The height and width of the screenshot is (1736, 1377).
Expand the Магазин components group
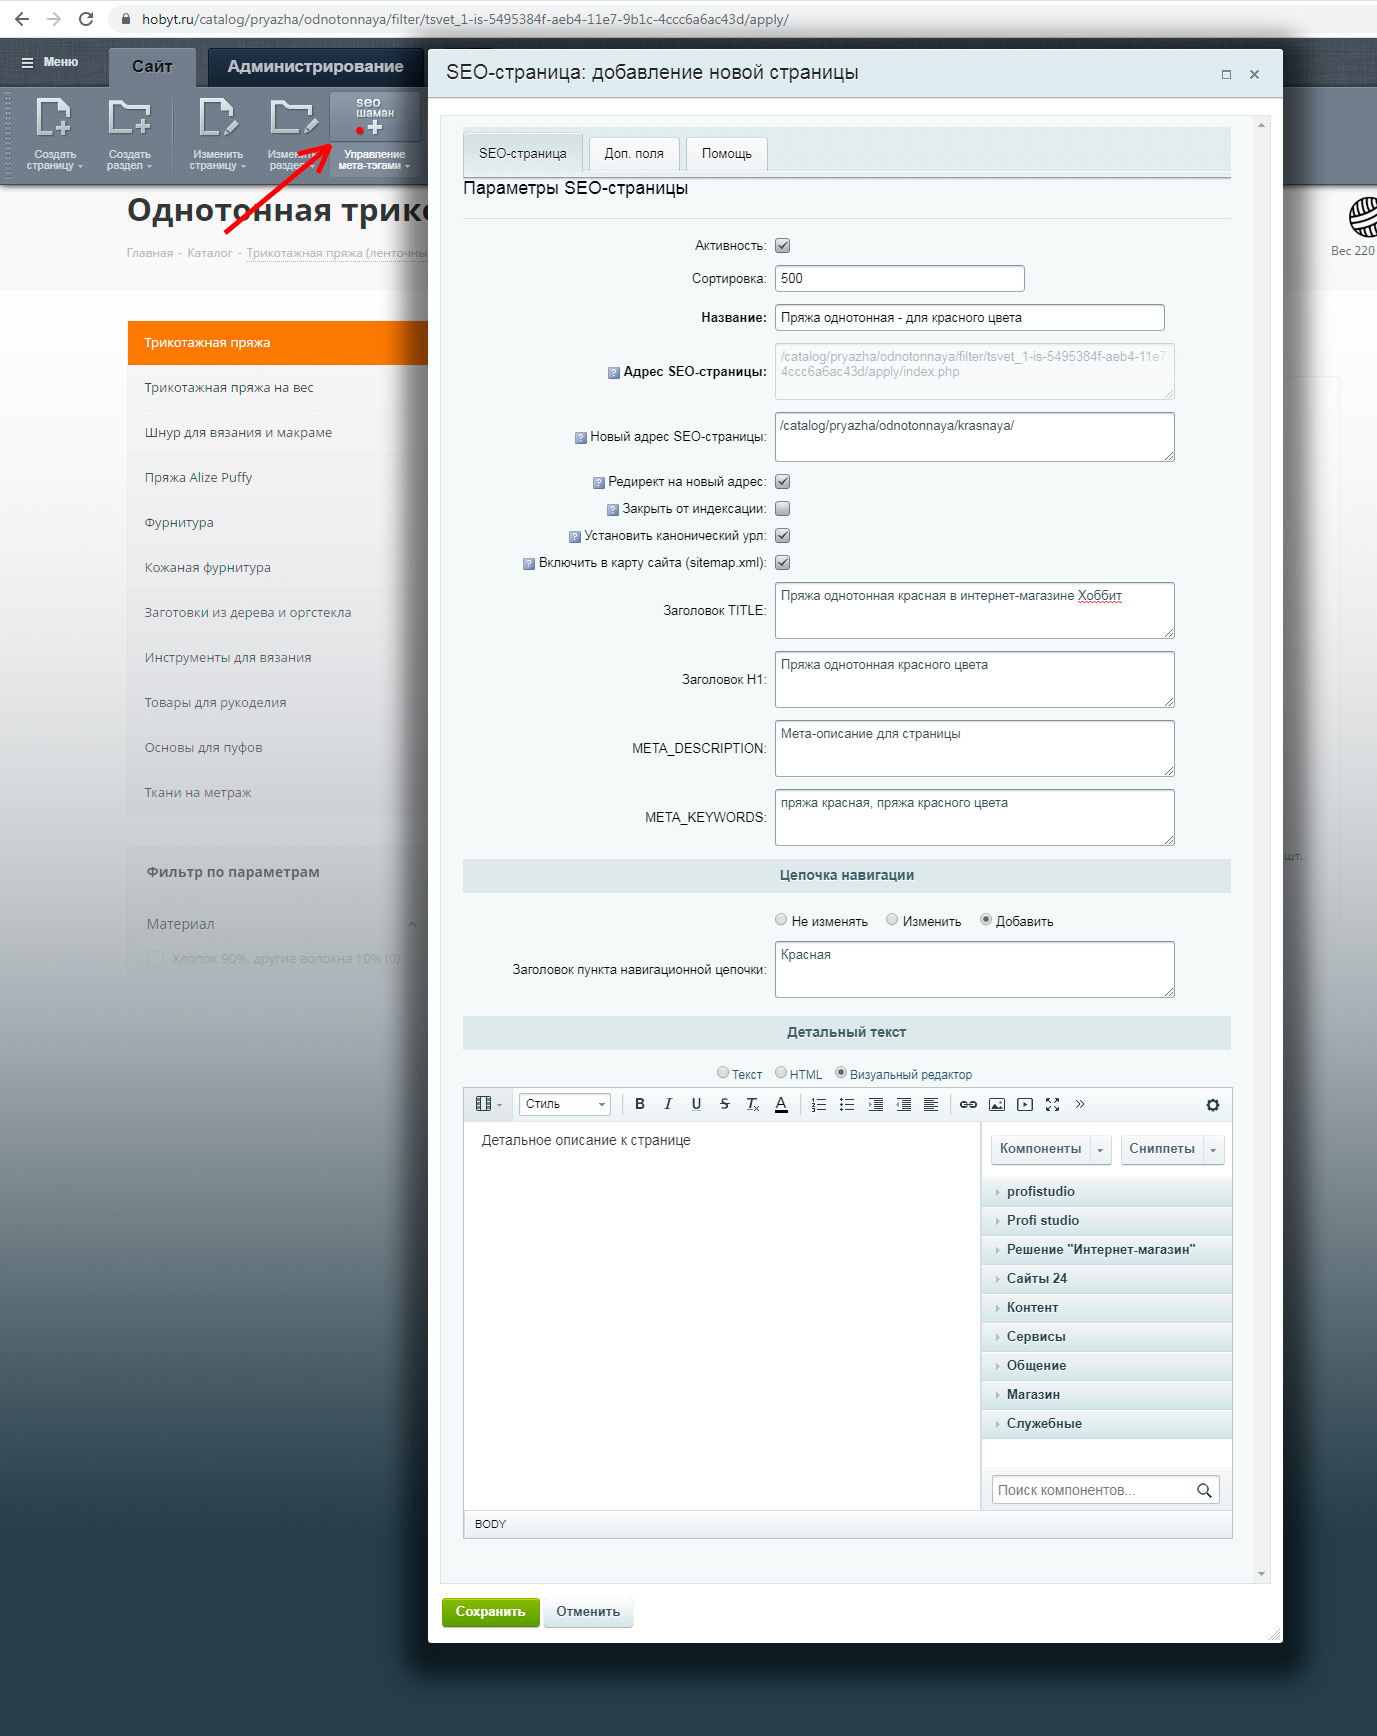coord(1033,1394)
